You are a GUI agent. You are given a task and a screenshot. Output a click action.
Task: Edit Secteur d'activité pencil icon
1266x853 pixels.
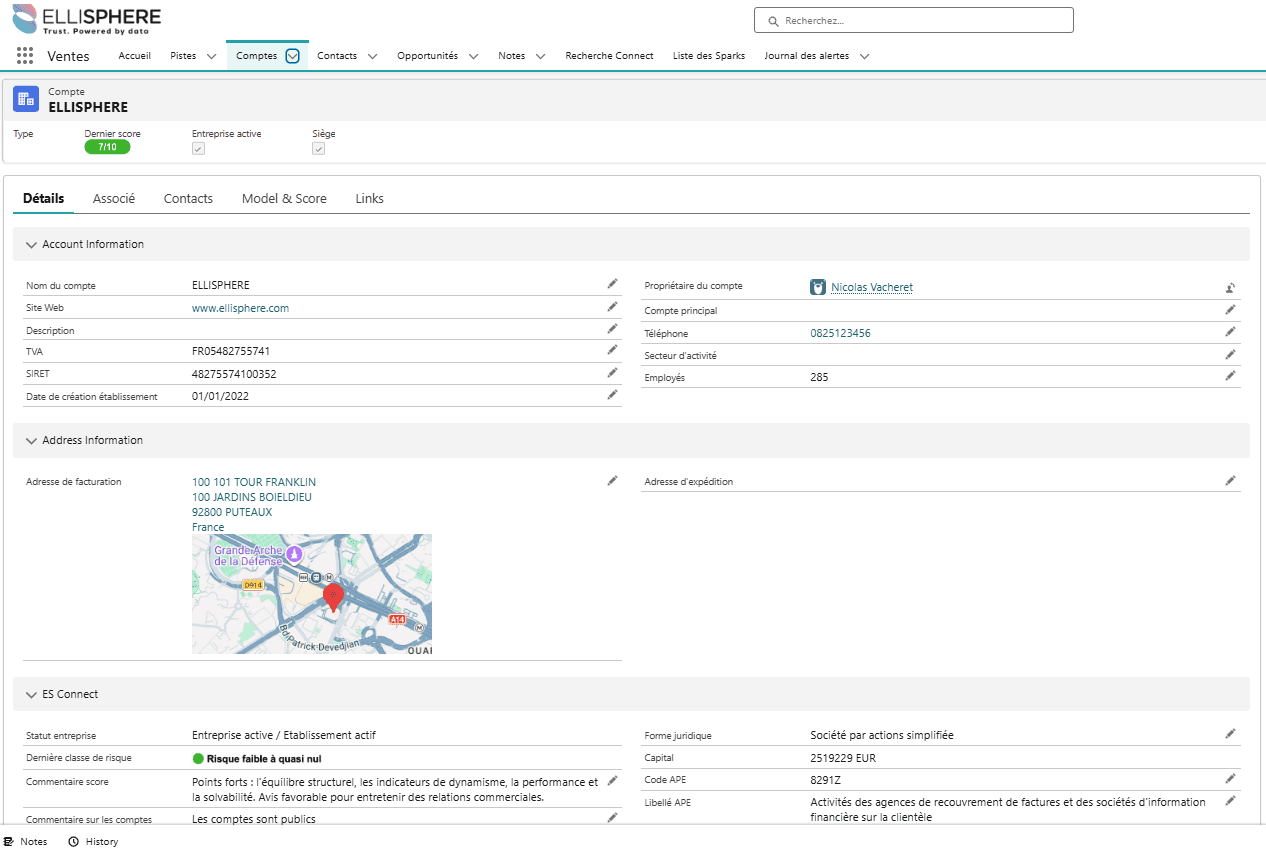coord(1231,353)
